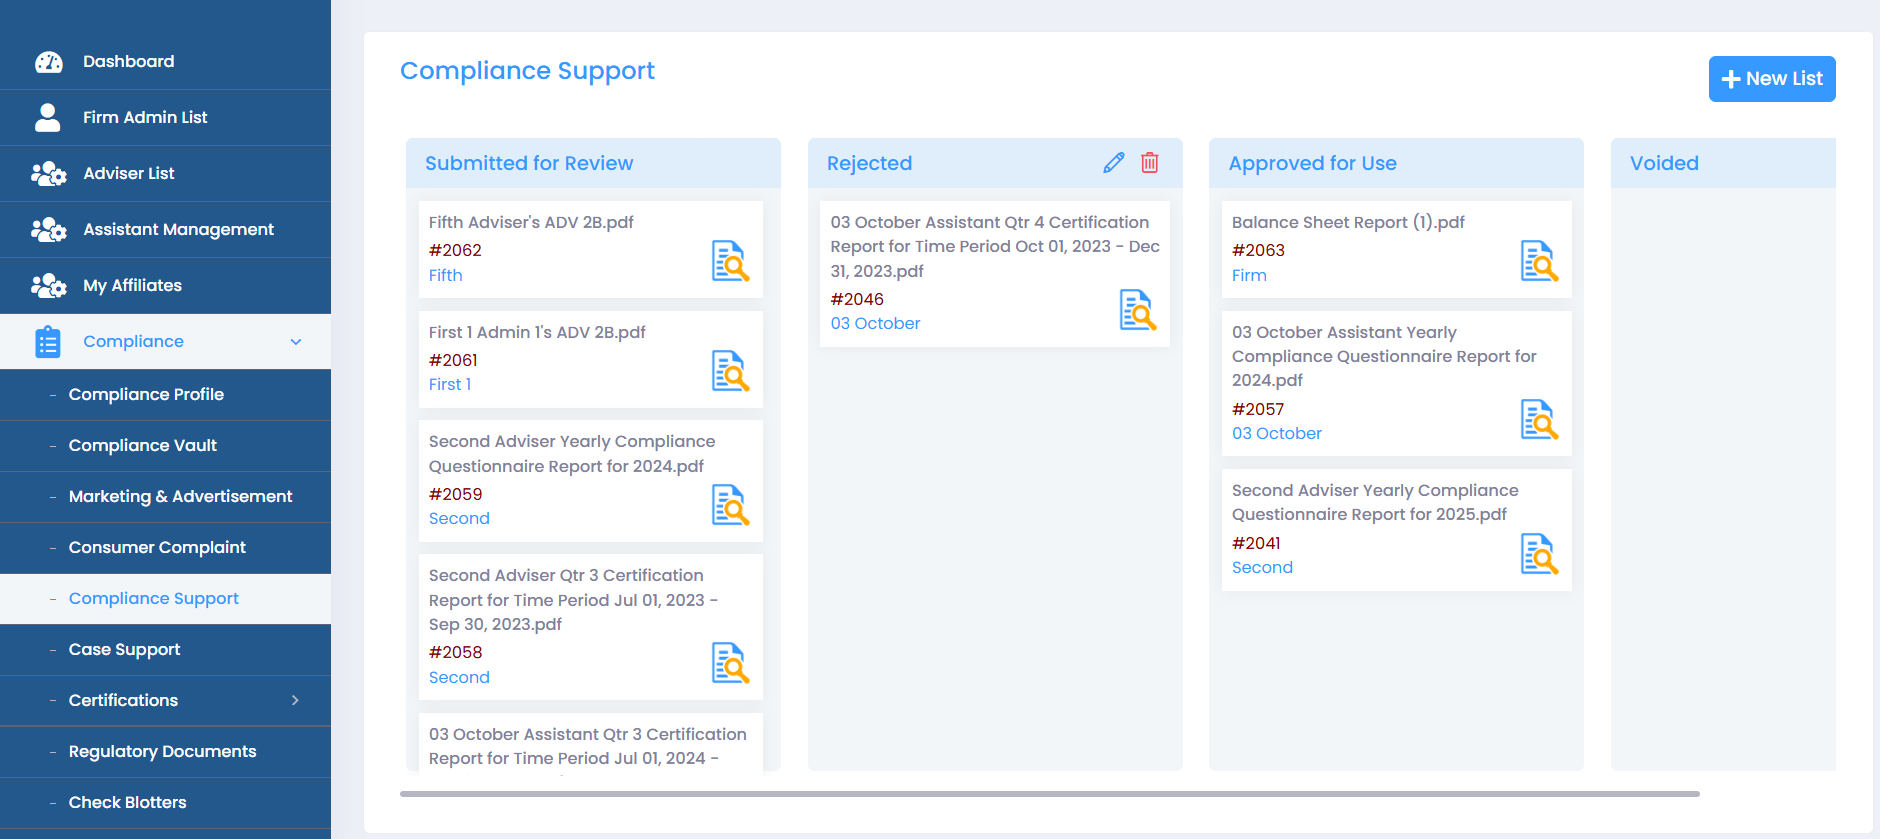The width and height of the screenshot is (1880, 839).
Task: Click the horizontal scrollbar below the board
Action: (1049, 794)
